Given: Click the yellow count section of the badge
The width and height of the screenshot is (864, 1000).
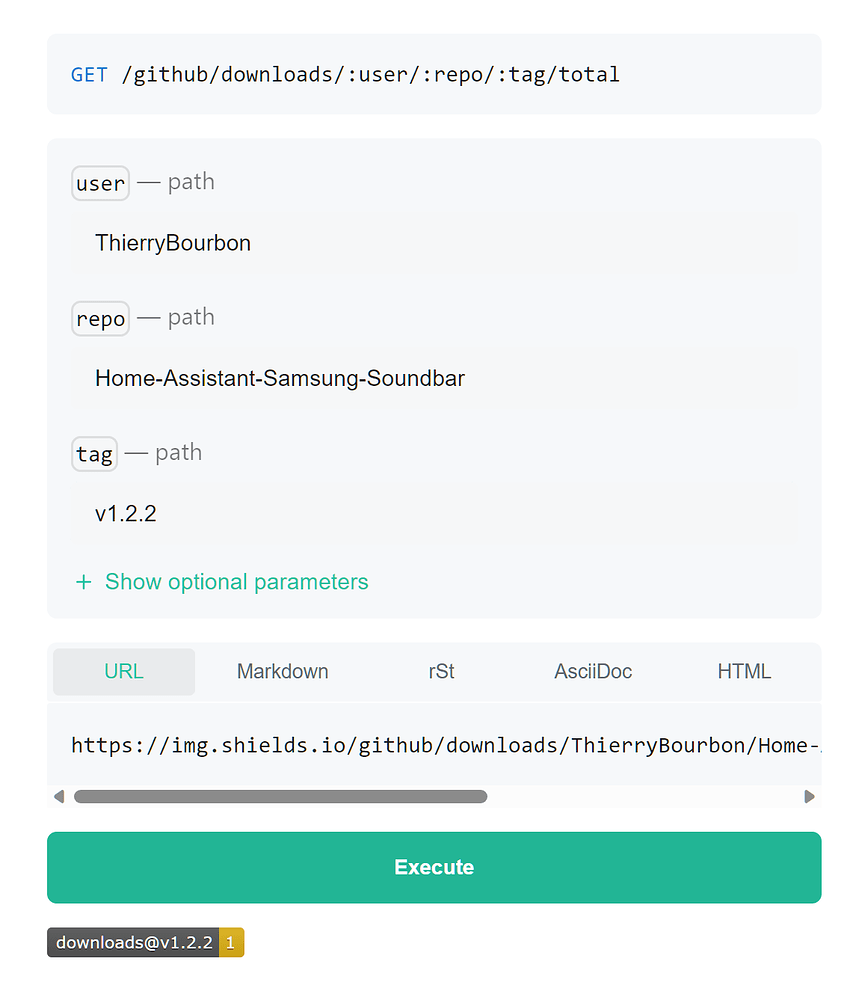Looking at the screenshot, I should pos(231,942).
